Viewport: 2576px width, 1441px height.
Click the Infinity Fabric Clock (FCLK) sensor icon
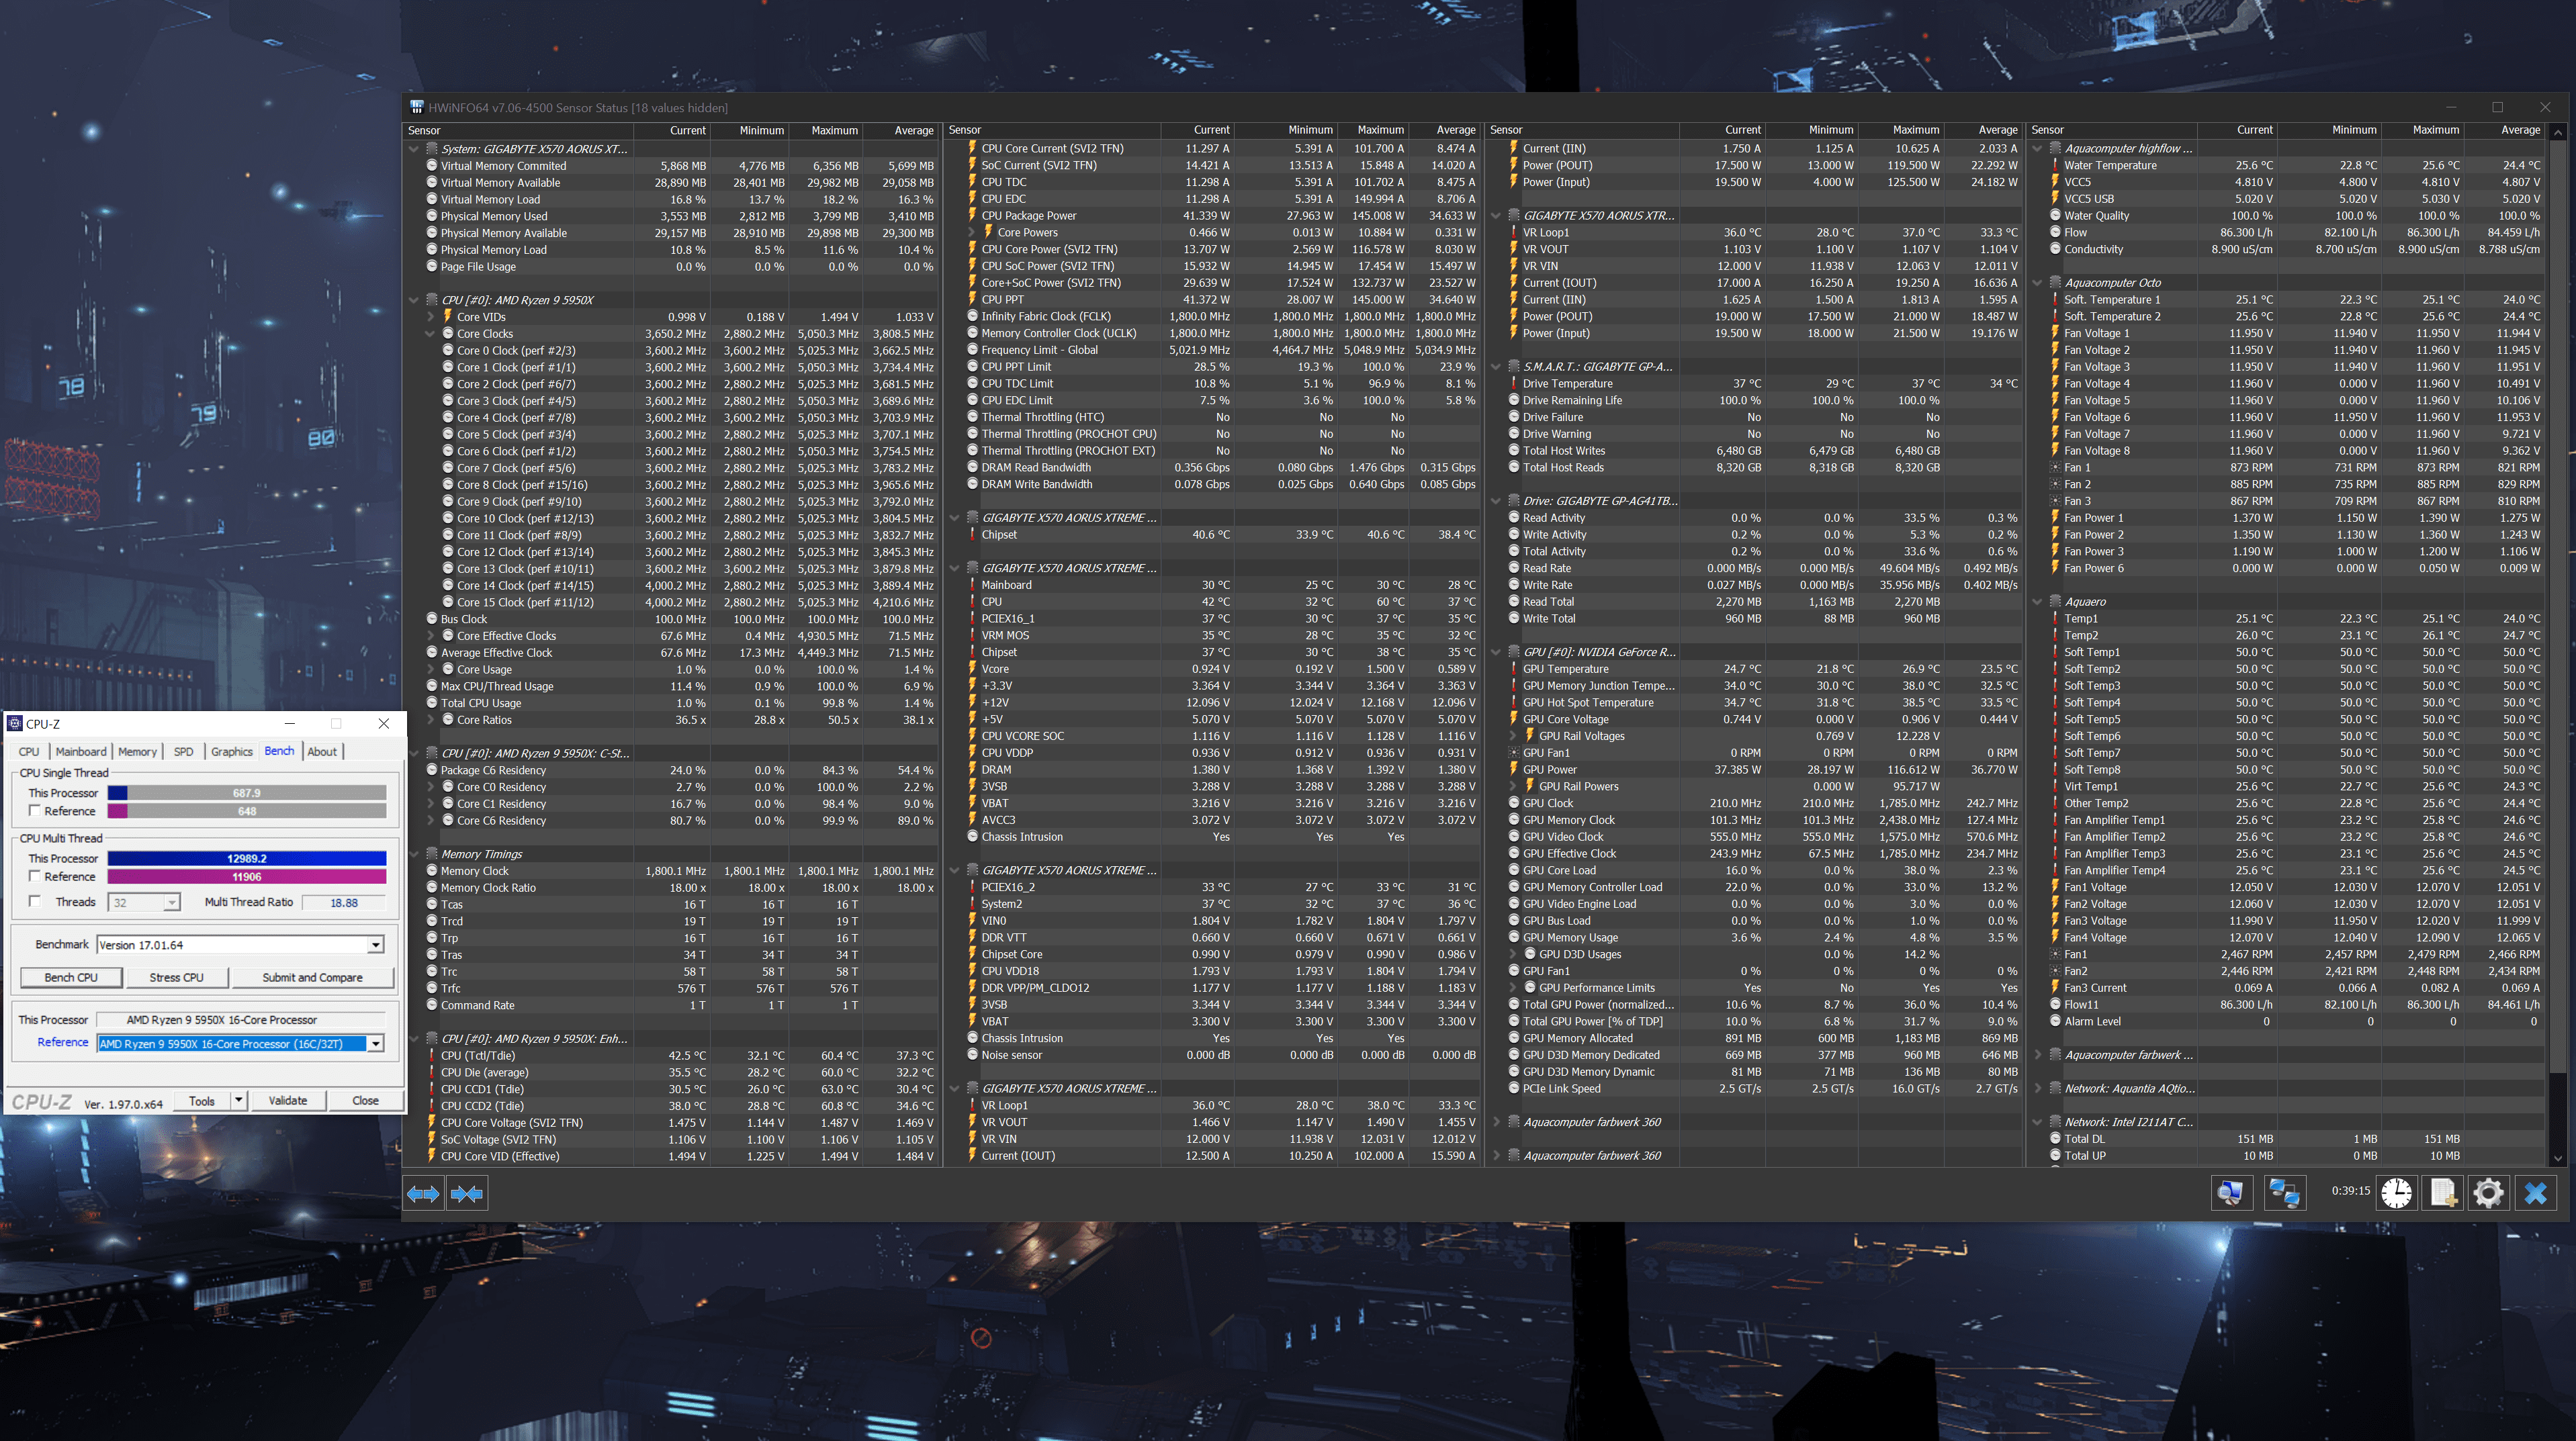(972, 316)
